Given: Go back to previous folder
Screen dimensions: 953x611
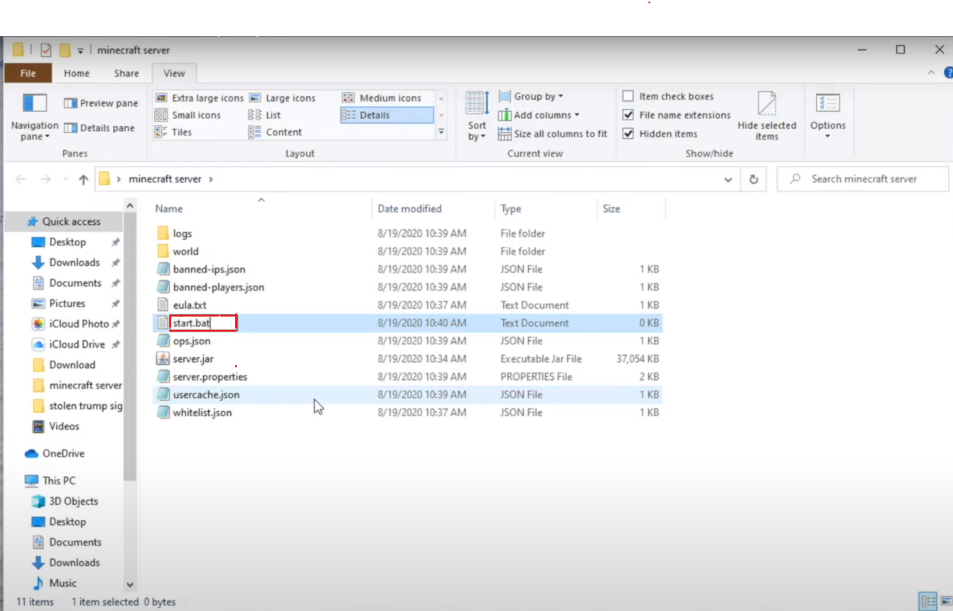Looking at the screenshot, I should tap(21, 179).
